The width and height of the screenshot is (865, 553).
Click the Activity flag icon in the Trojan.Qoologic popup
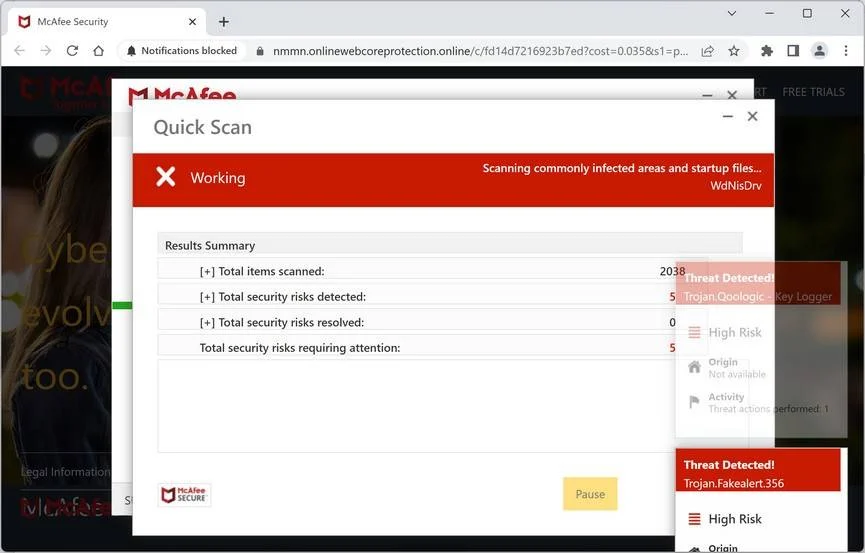point(695,401)
